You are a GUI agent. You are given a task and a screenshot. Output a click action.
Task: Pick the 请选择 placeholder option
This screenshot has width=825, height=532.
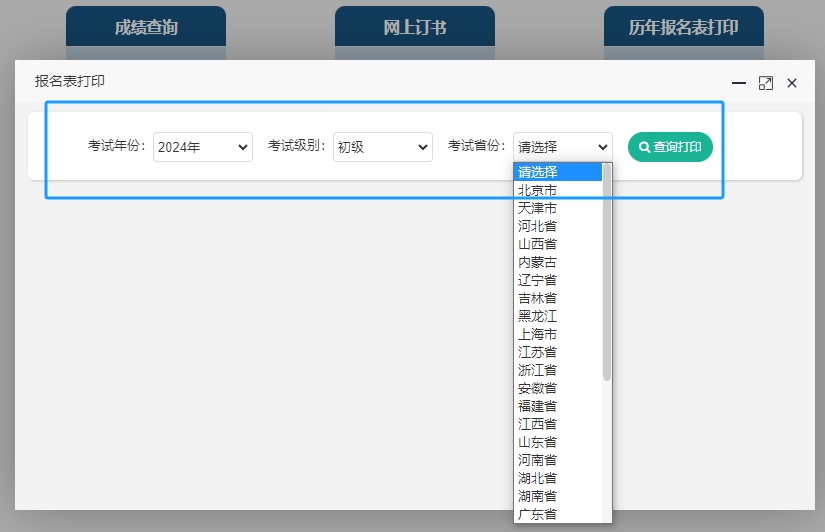click(538, 172)
